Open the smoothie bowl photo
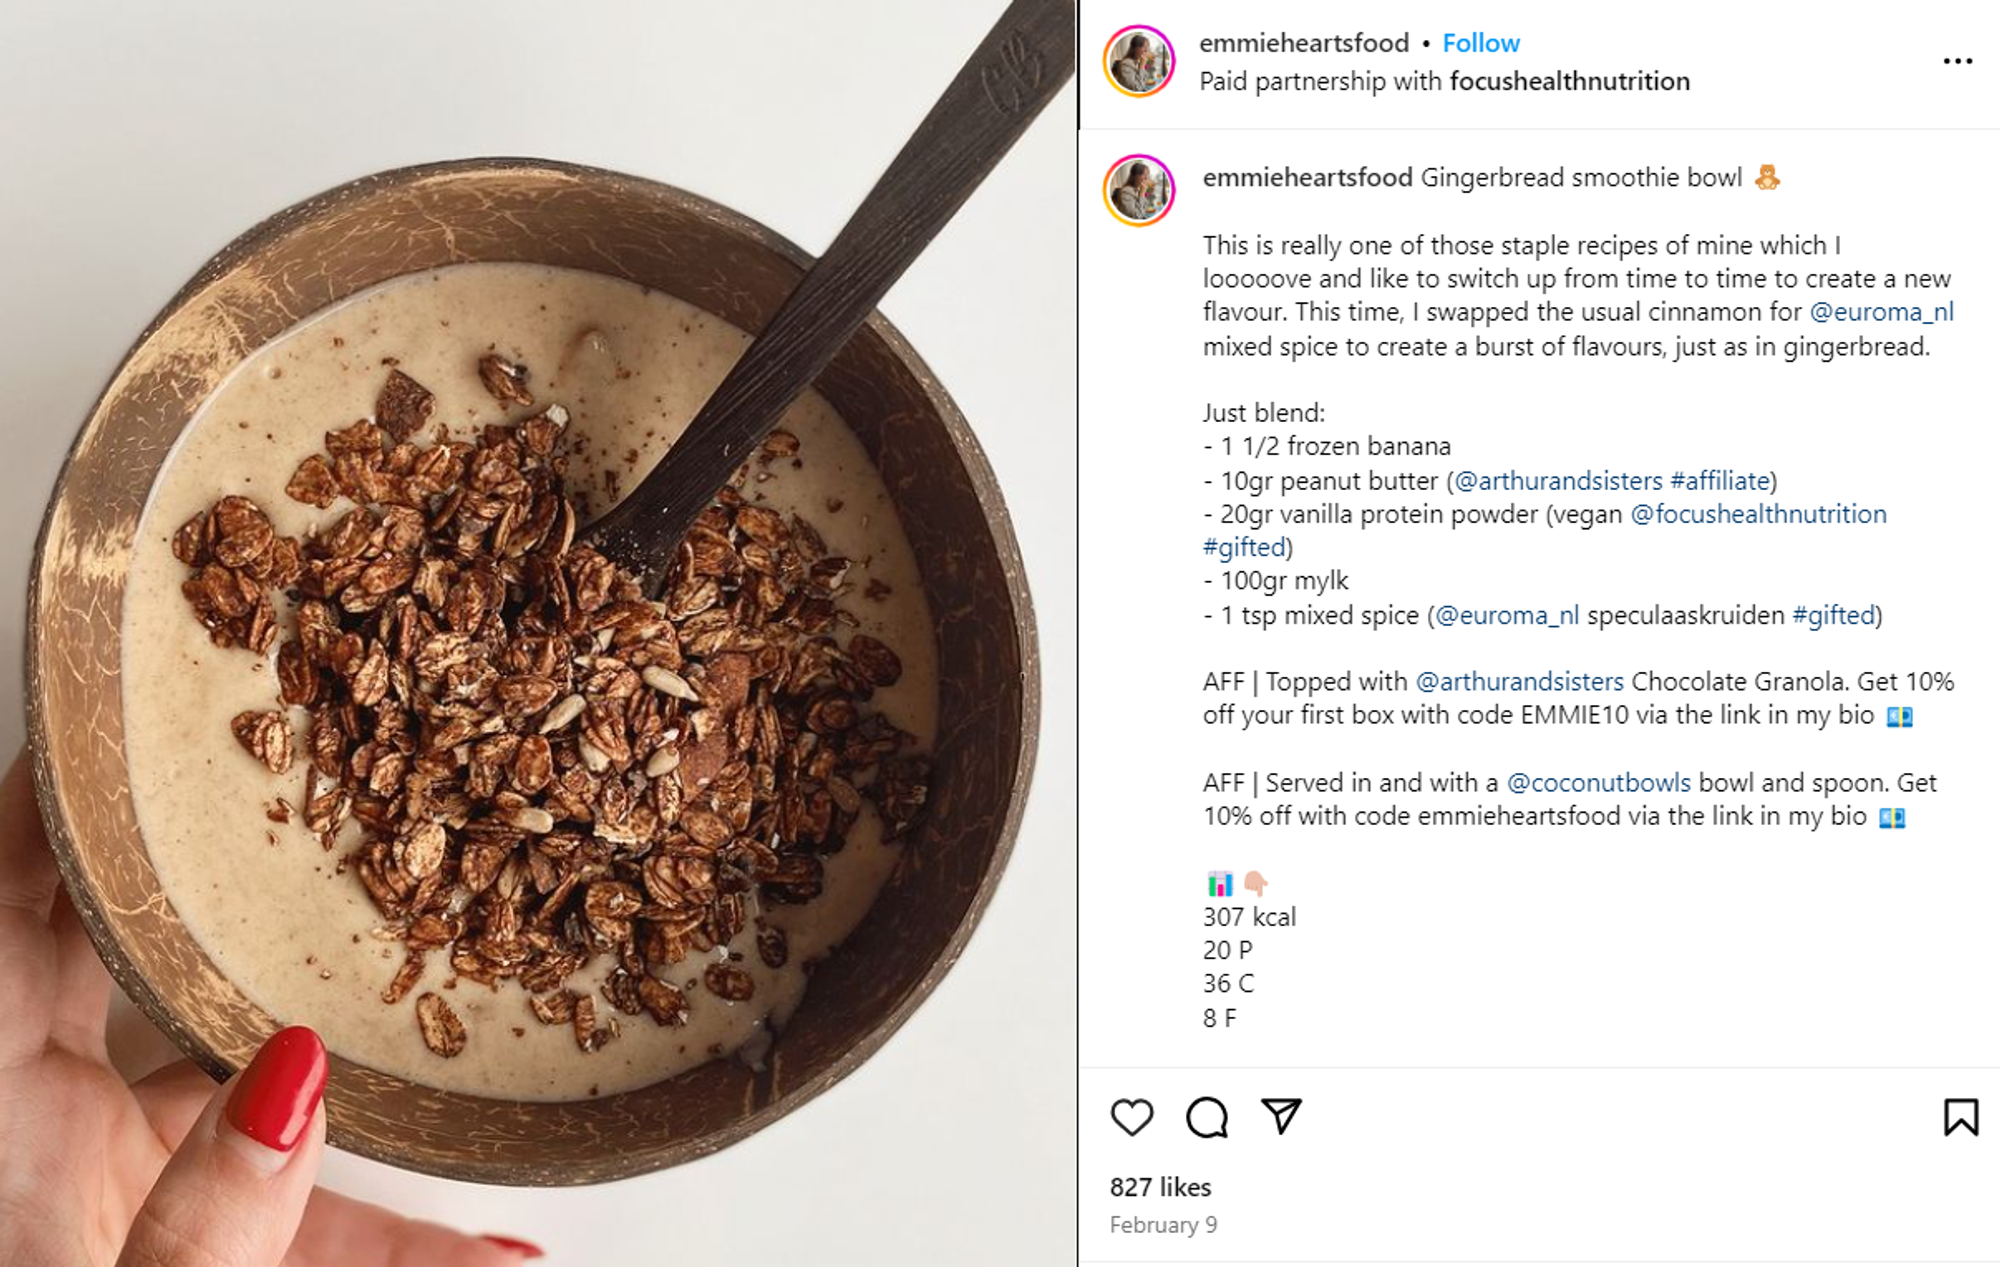This screenshot has height=1267, width=2000. pos(538,634)
